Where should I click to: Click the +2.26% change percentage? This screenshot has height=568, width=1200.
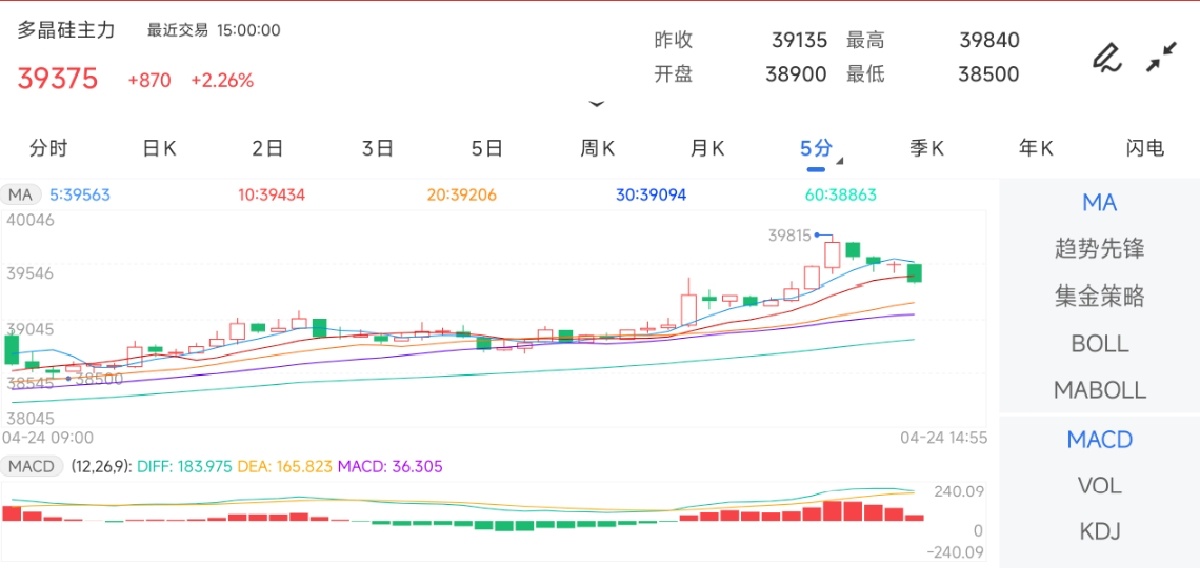(223, 80)
